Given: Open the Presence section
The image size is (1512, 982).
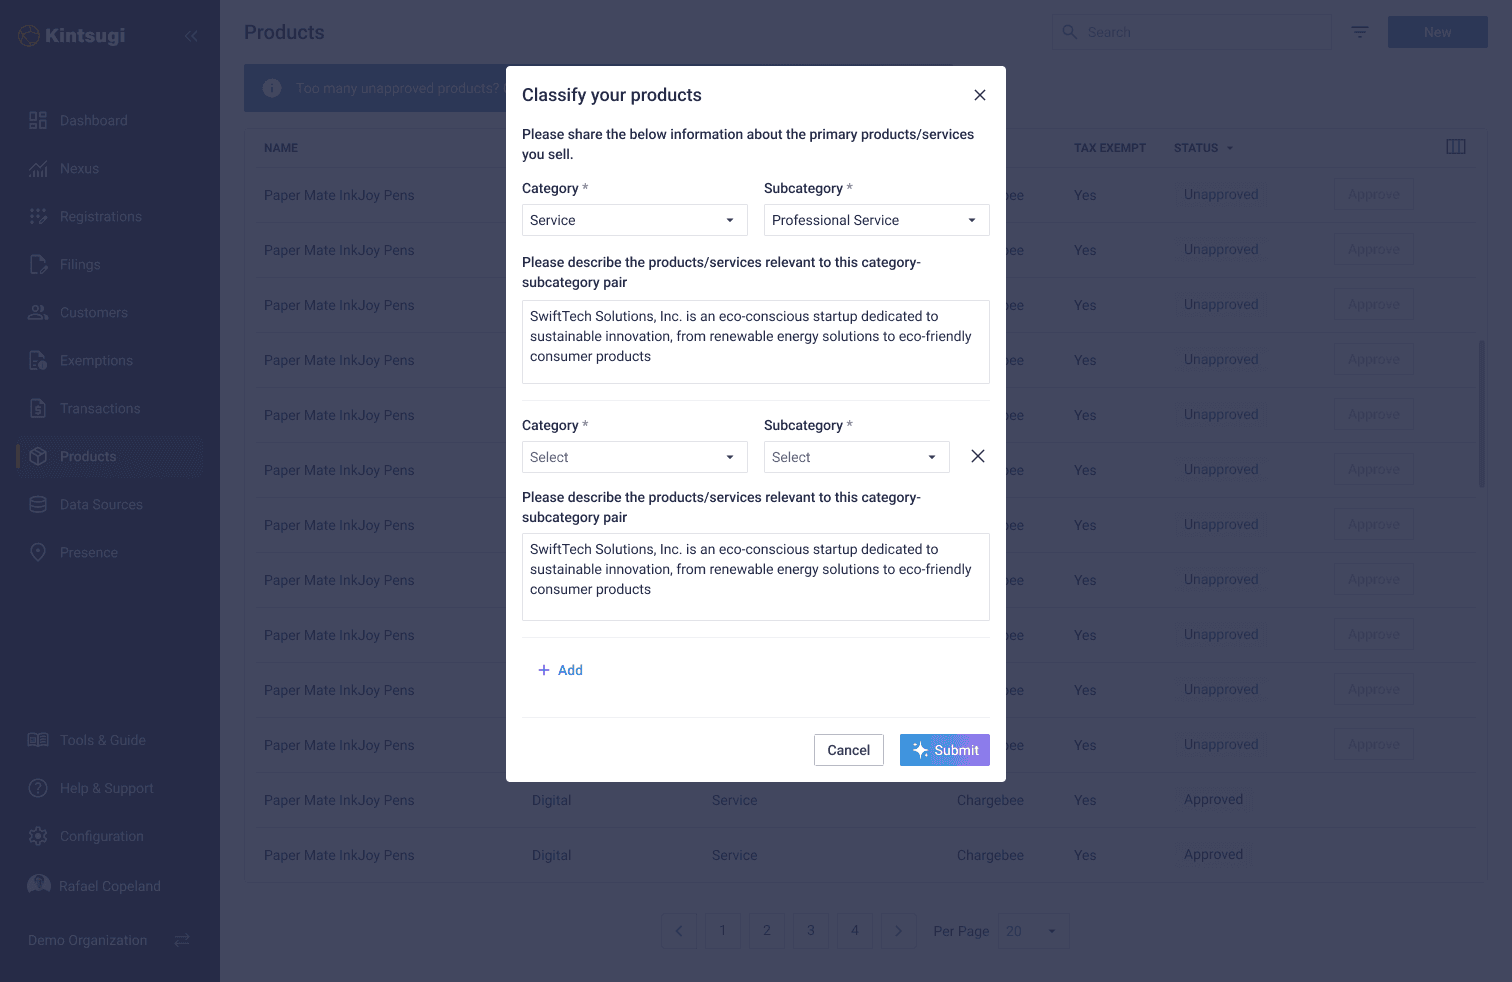Looking at the screenshot, I should (89, 552).
